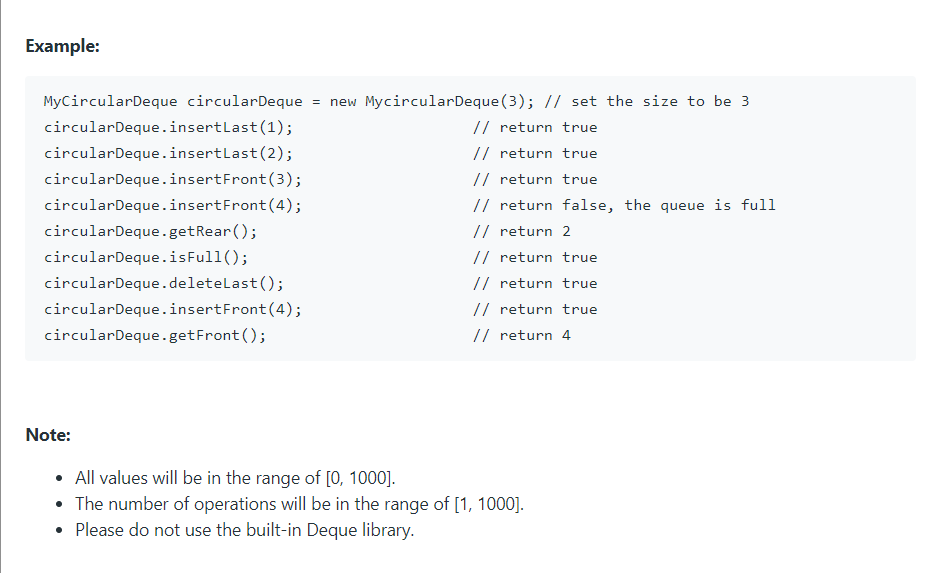Click the note about number of operations
This screenshot has width=940, height=573.
[x=299, y=504]
